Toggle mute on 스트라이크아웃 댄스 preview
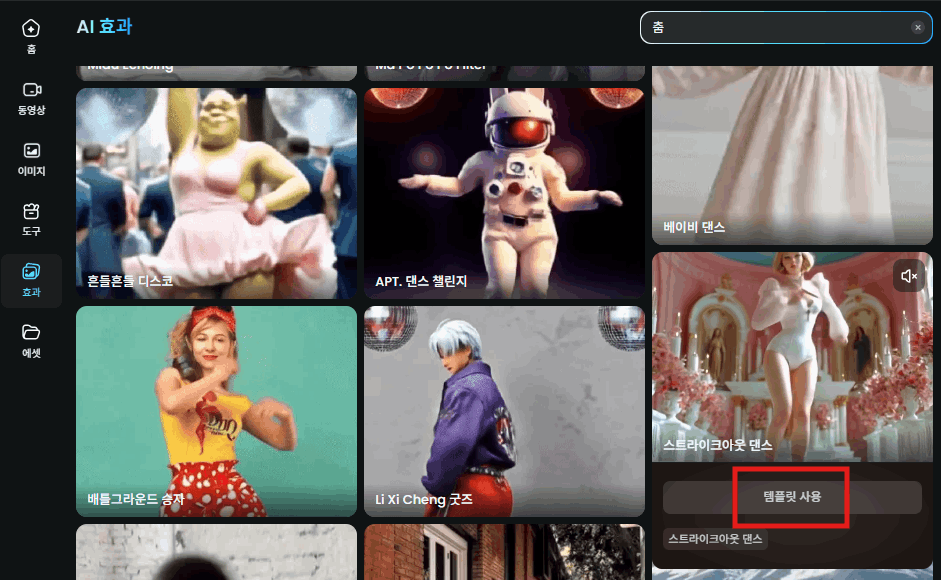Screen dimensions: 941x580 point(909,276)
